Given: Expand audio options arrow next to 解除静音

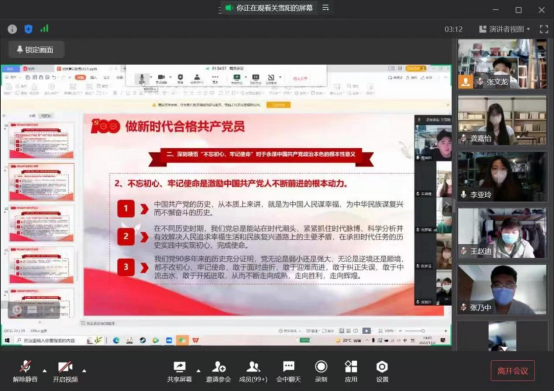Looking at the screenshot, I should click(45, 371).
